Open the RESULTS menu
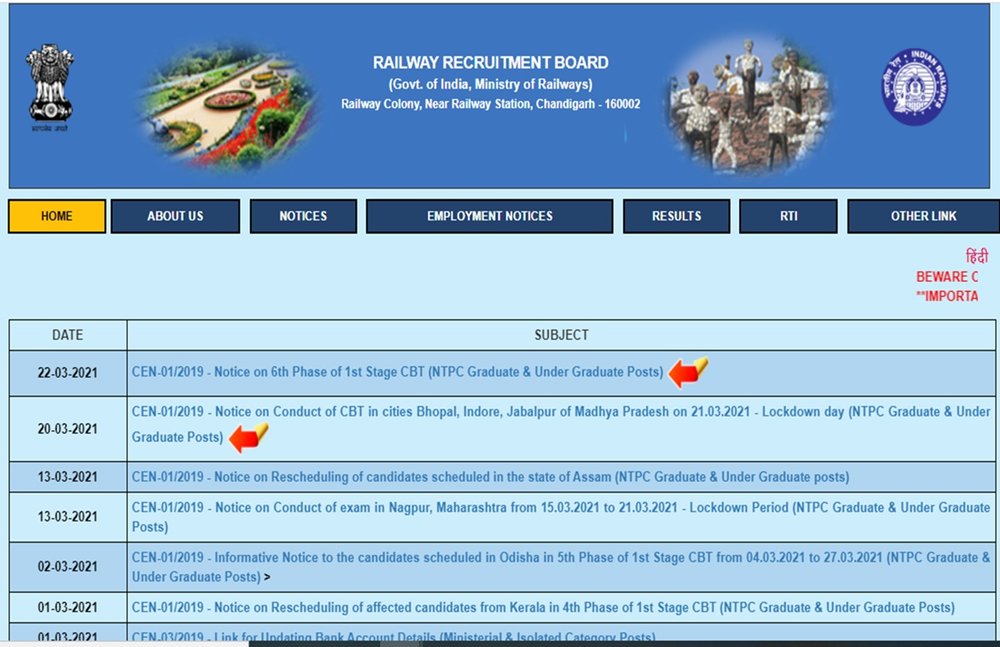 click(x=677, y=216)
